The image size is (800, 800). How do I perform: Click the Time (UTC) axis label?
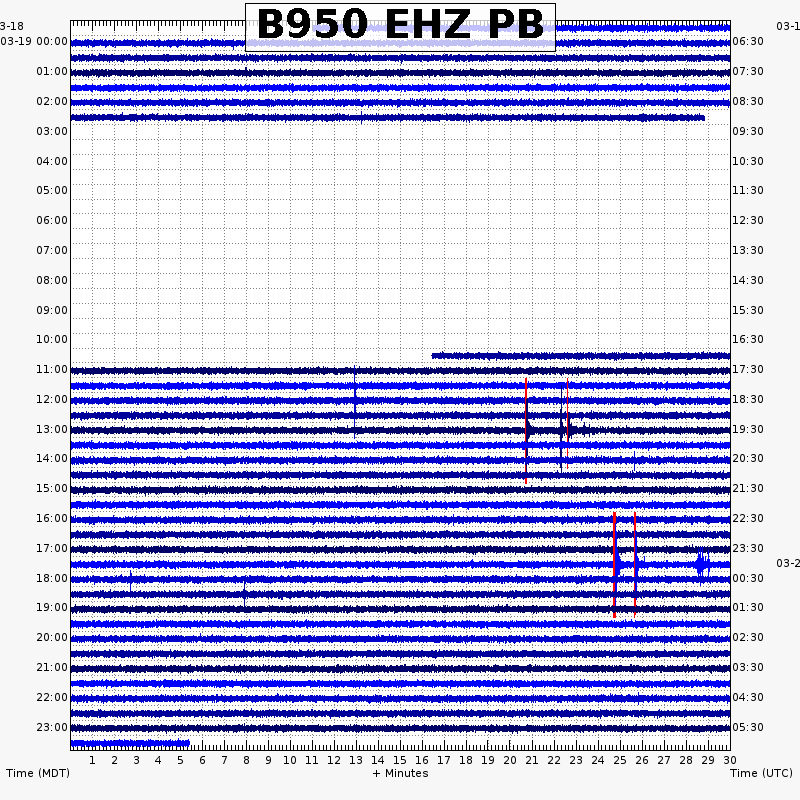point(761,773)
